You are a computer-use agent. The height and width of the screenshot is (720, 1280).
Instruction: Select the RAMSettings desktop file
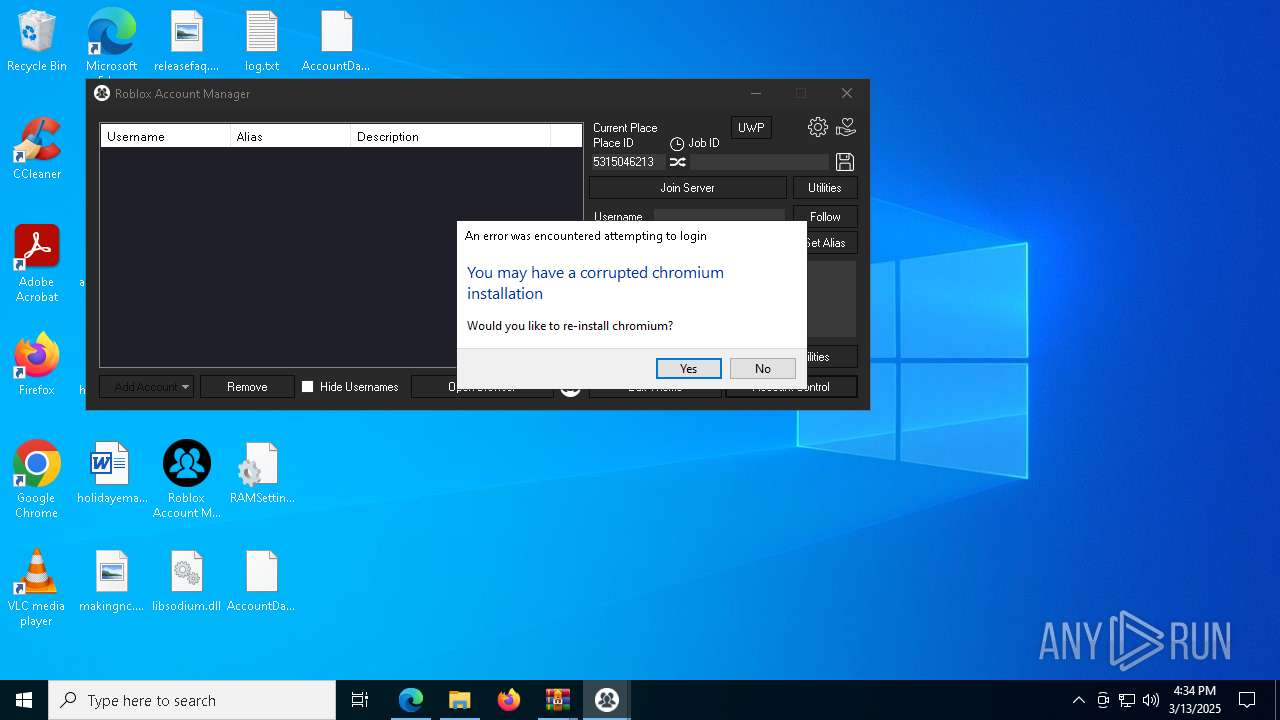pos(262,473)
